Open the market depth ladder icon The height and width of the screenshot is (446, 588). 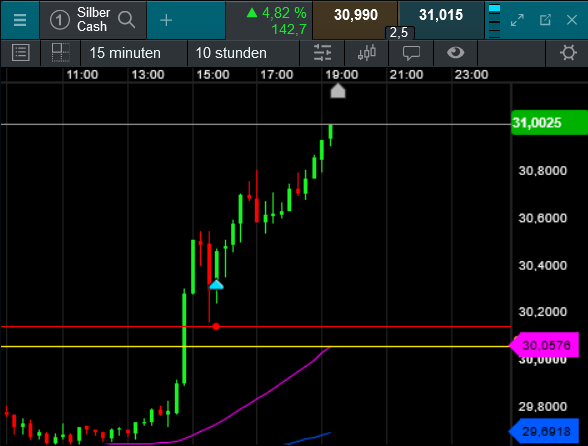pyautogui.click(x=495, y=20)
